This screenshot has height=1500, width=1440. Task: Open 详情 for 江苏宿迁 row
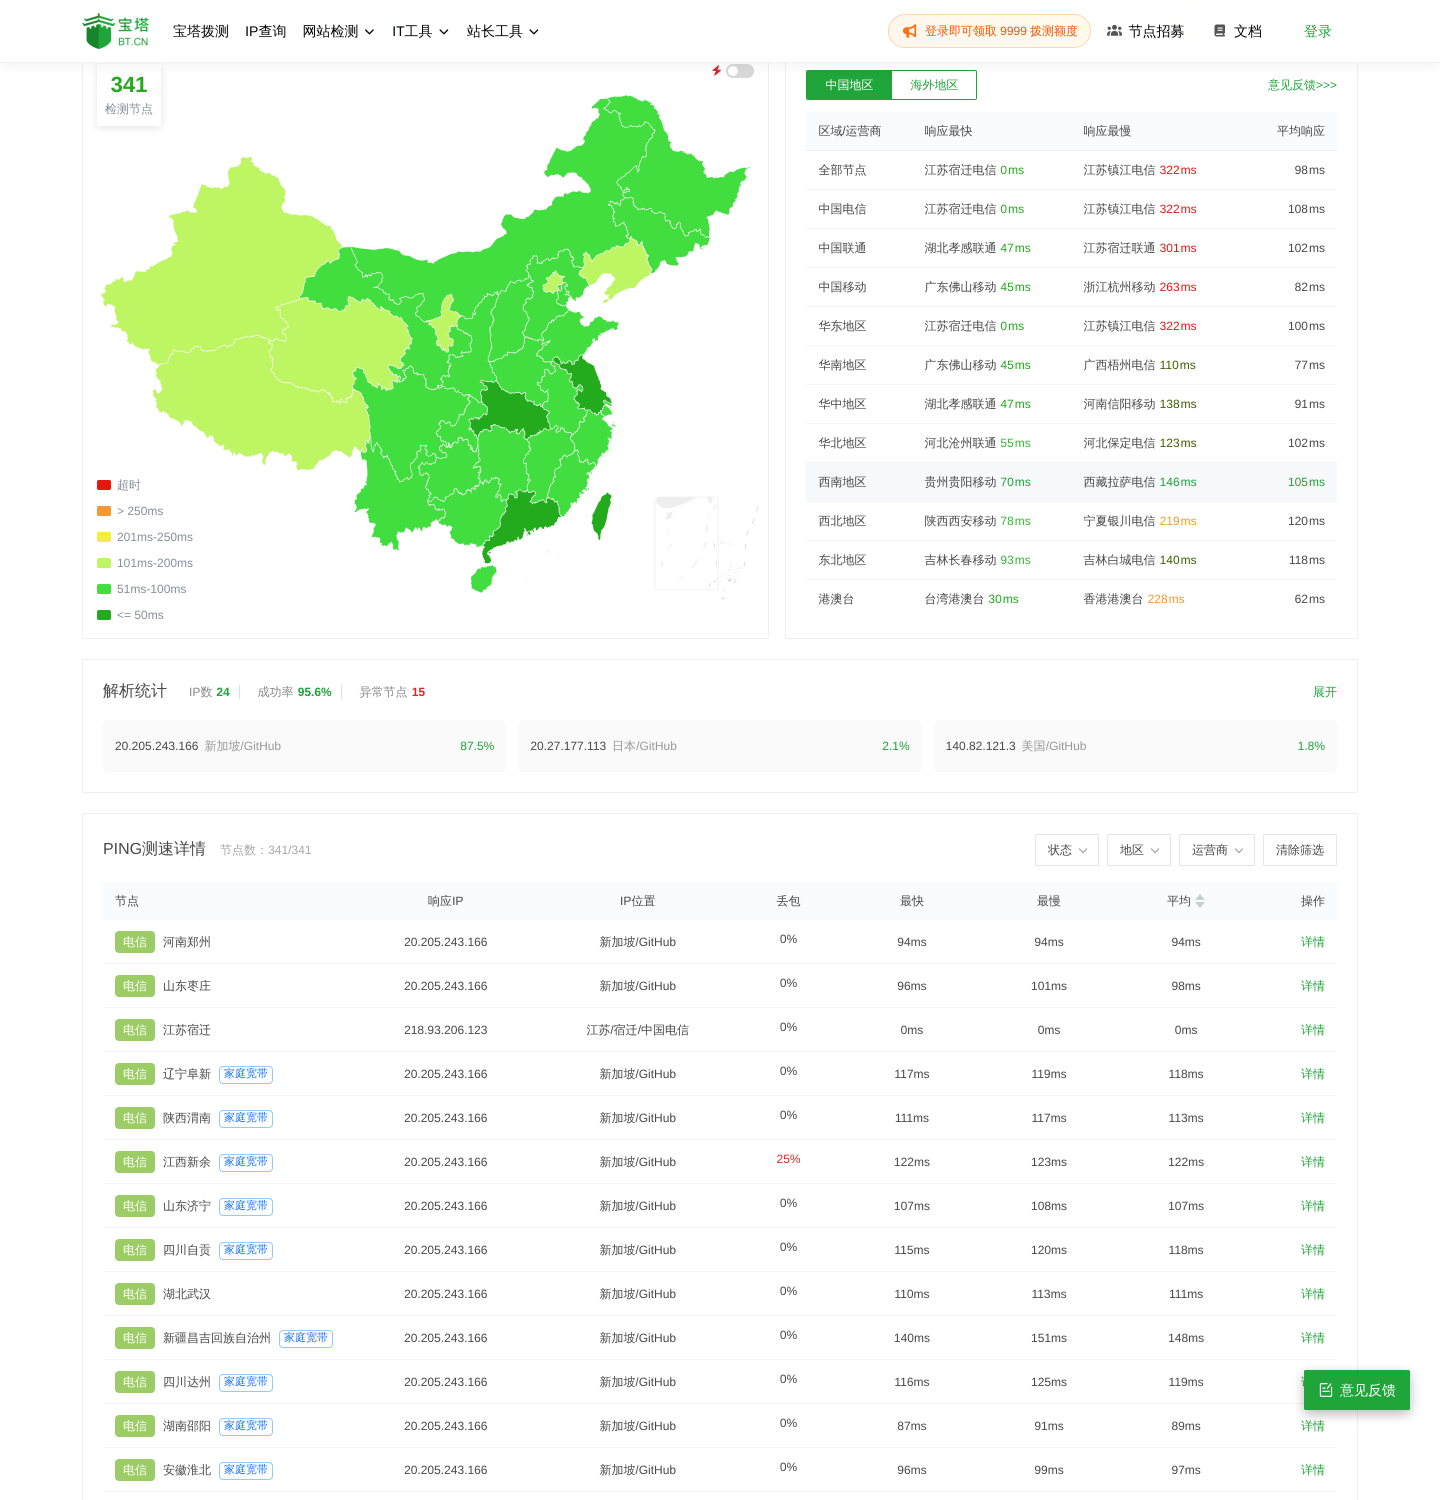[1313, 1030]
